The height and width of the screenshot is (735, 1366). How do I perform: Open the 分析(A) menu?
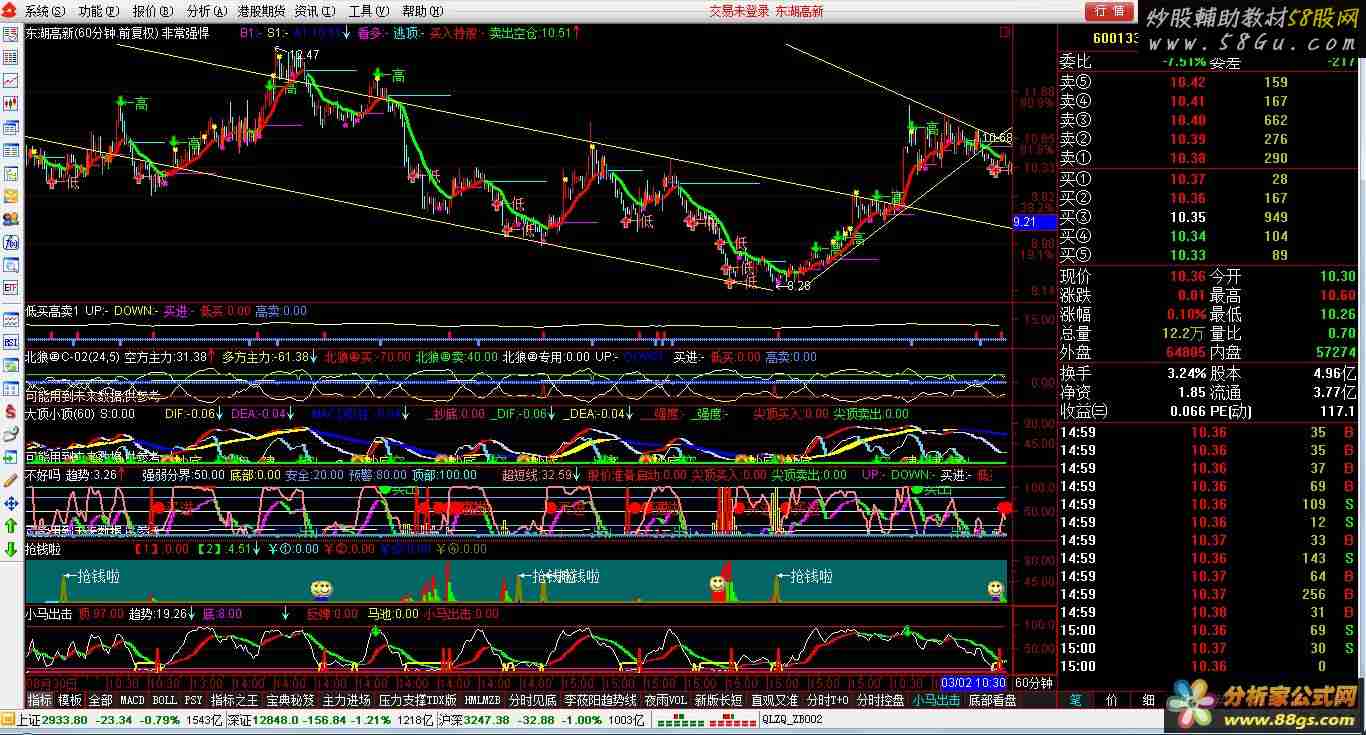(x=205, y=11)
